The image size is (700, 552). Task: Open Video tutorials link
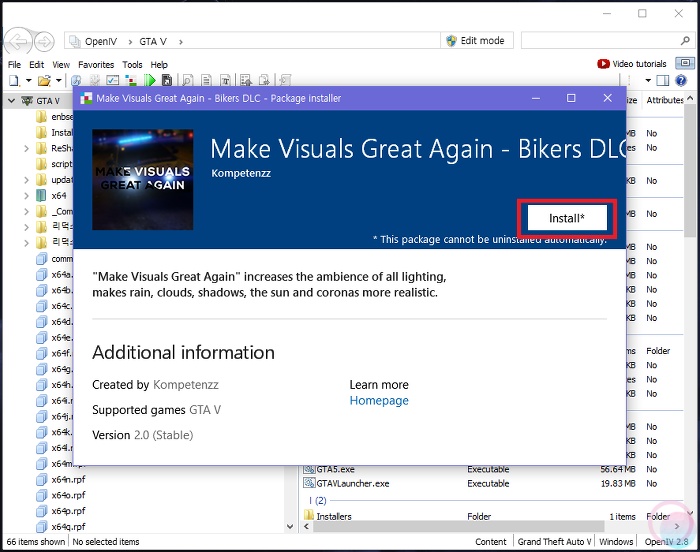pos(639,64)
